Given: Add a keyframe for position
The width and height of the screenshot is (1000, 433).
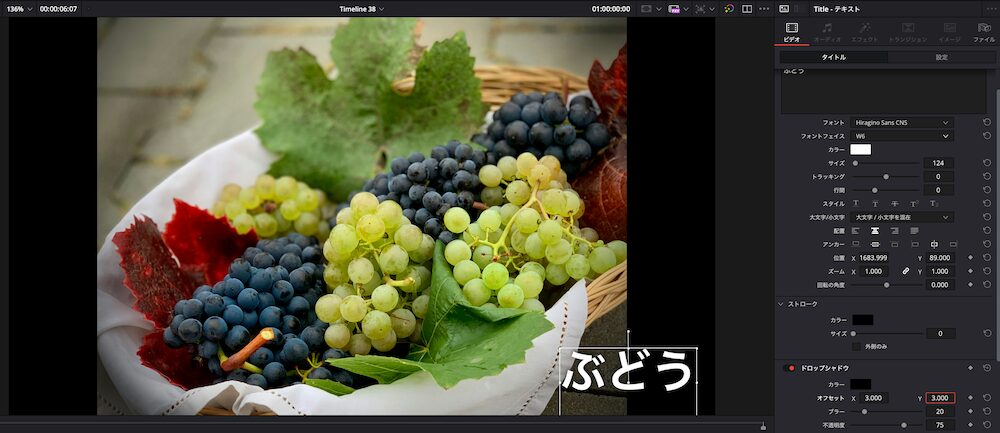Looking at the screenshot, I should (970, 257).
